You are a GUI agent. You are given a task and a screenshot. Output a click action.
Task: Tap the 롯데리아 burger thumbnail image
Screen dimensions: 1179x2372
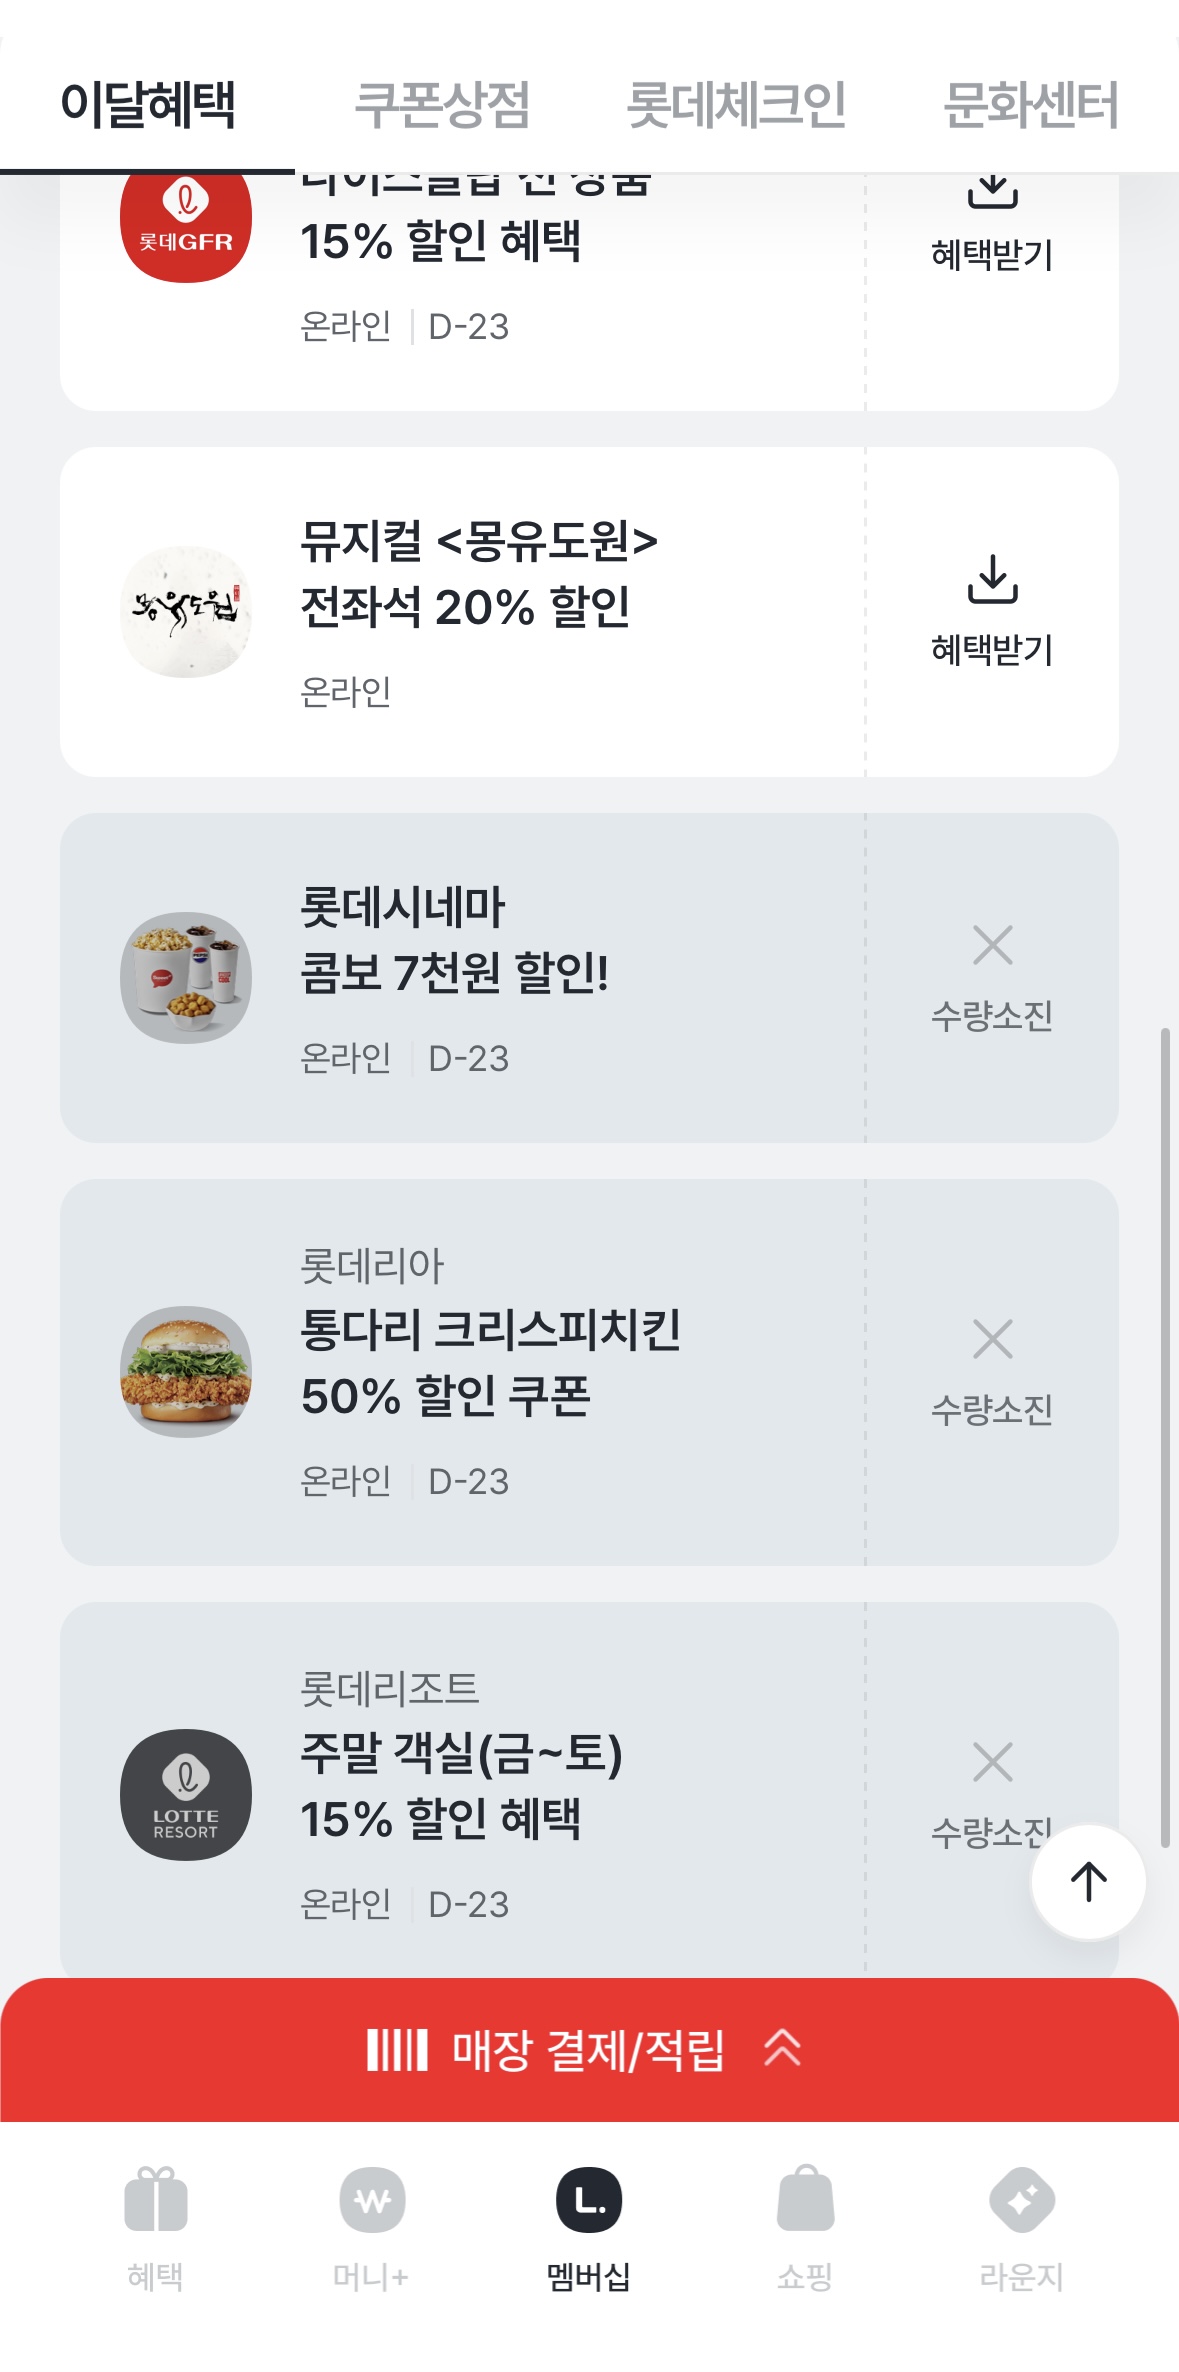point(186,1372)
